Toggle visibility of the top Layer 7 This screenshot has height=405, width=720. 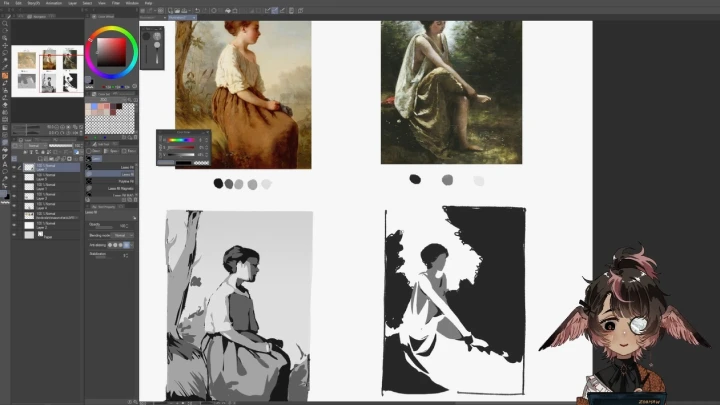click(x=14, y=166)
